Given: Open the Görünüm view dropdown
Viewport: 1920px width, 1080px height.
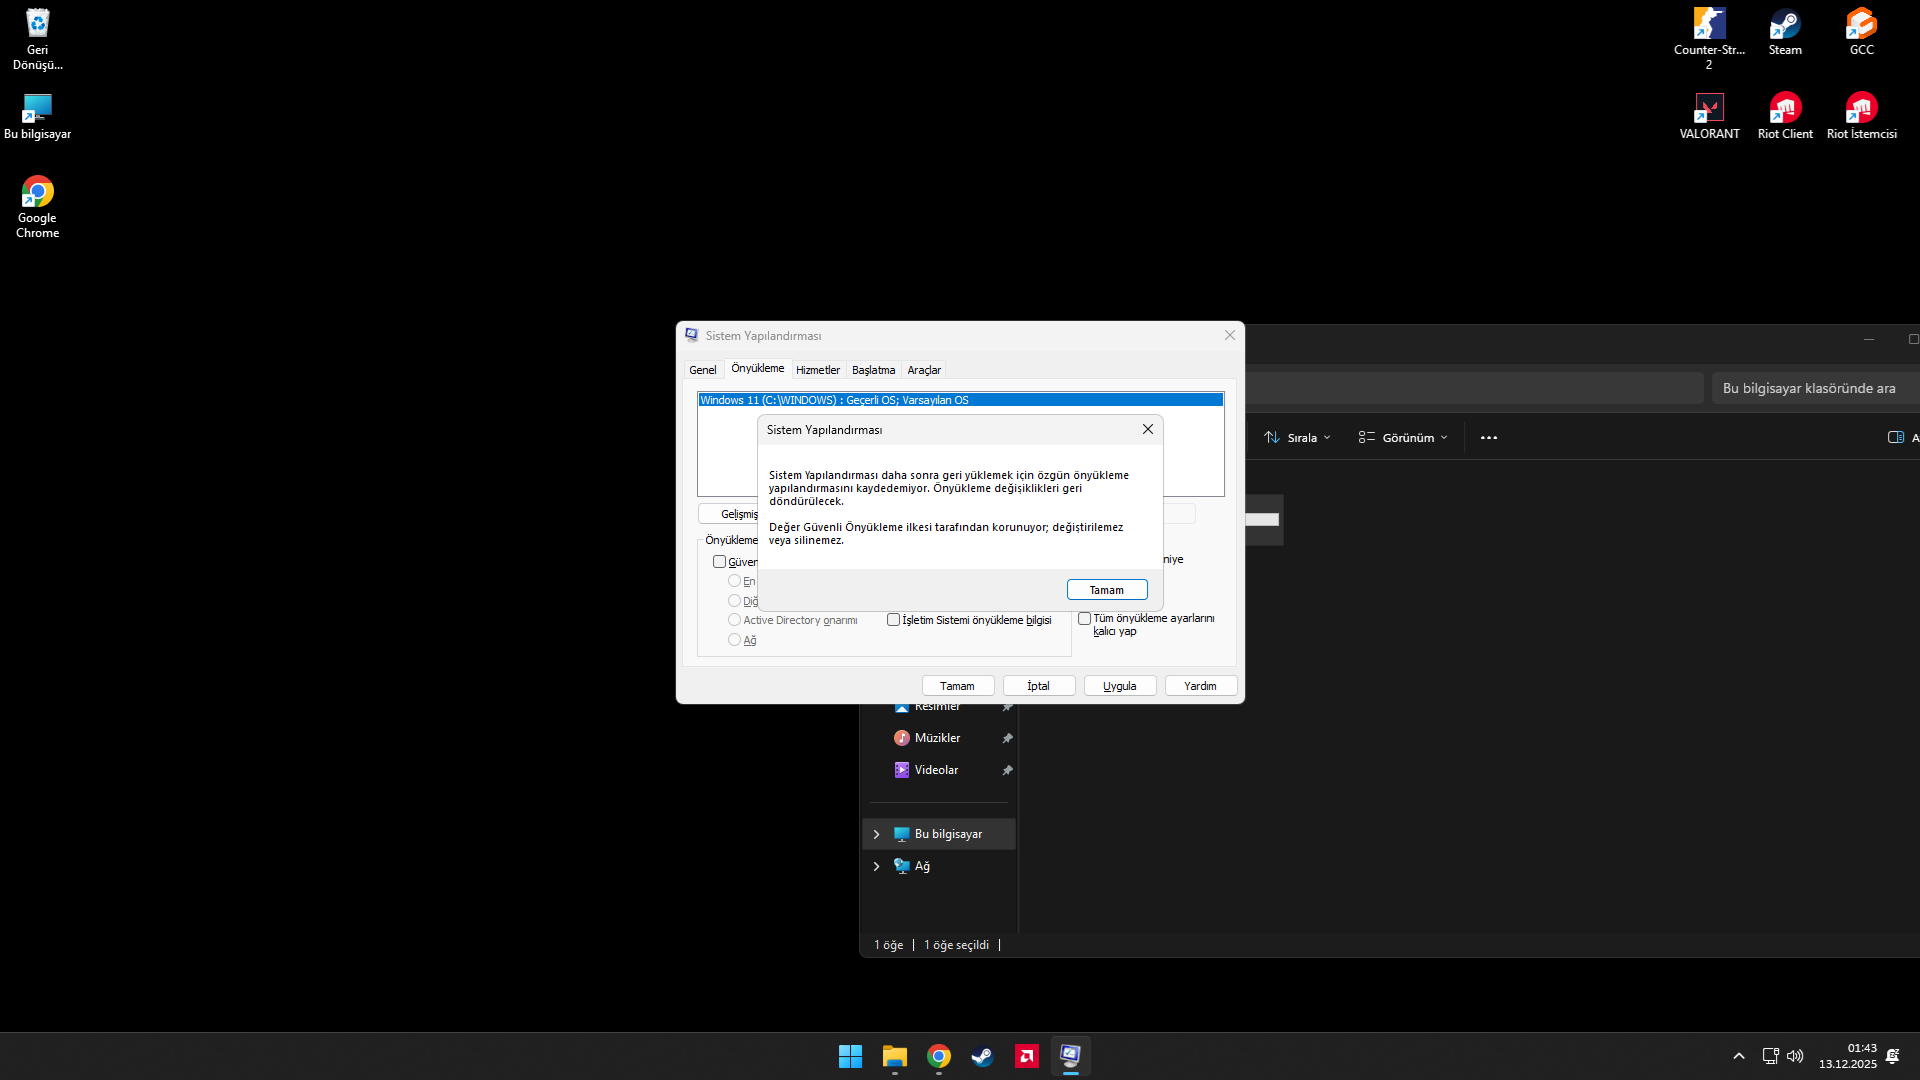Looking at the screenshot, I should tap(1403, 438).
